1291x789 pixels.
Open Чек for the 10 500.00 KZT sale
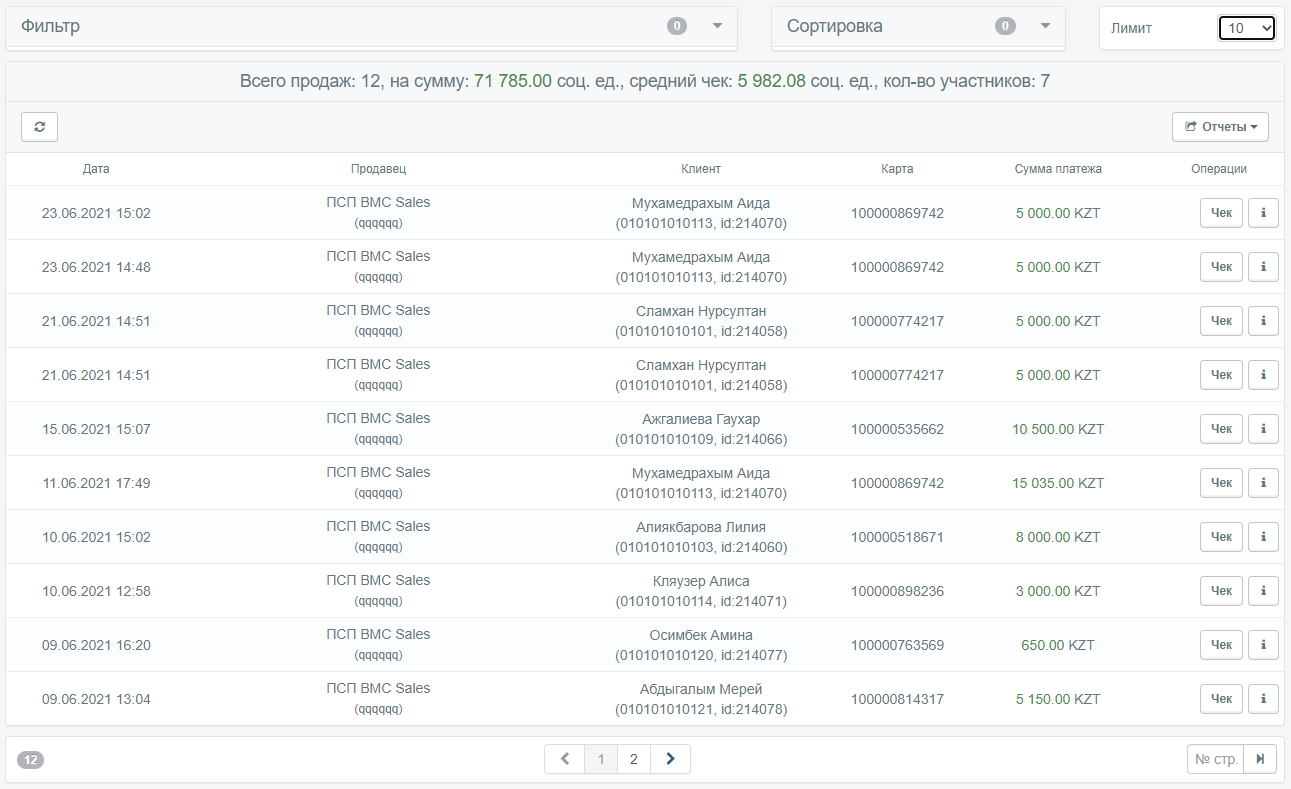(1221, 429)
